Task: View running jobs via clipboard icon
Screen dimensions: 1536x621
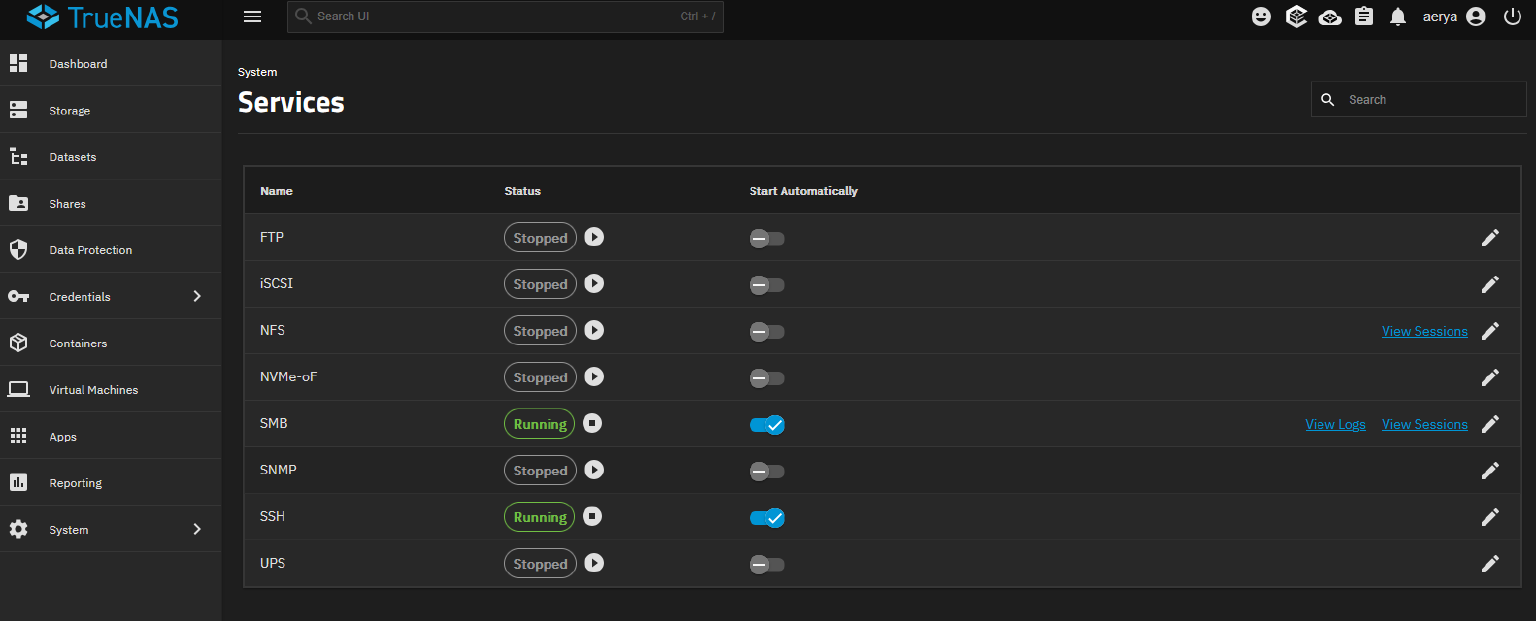Action: [1363, 16]
